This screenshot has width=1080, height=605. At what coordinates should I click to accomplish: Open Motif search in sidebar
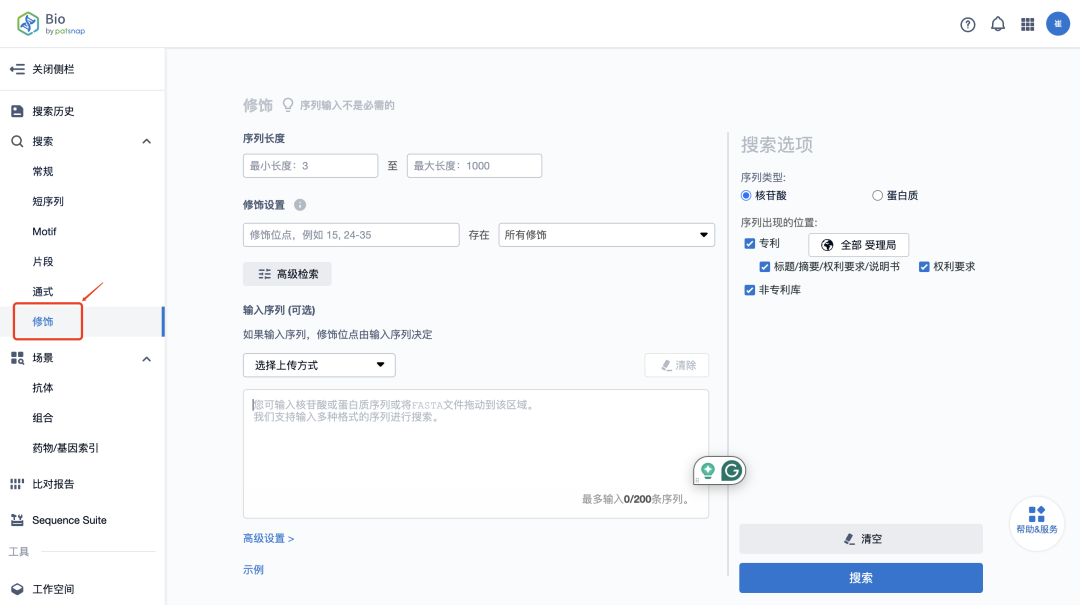[44, 232]
